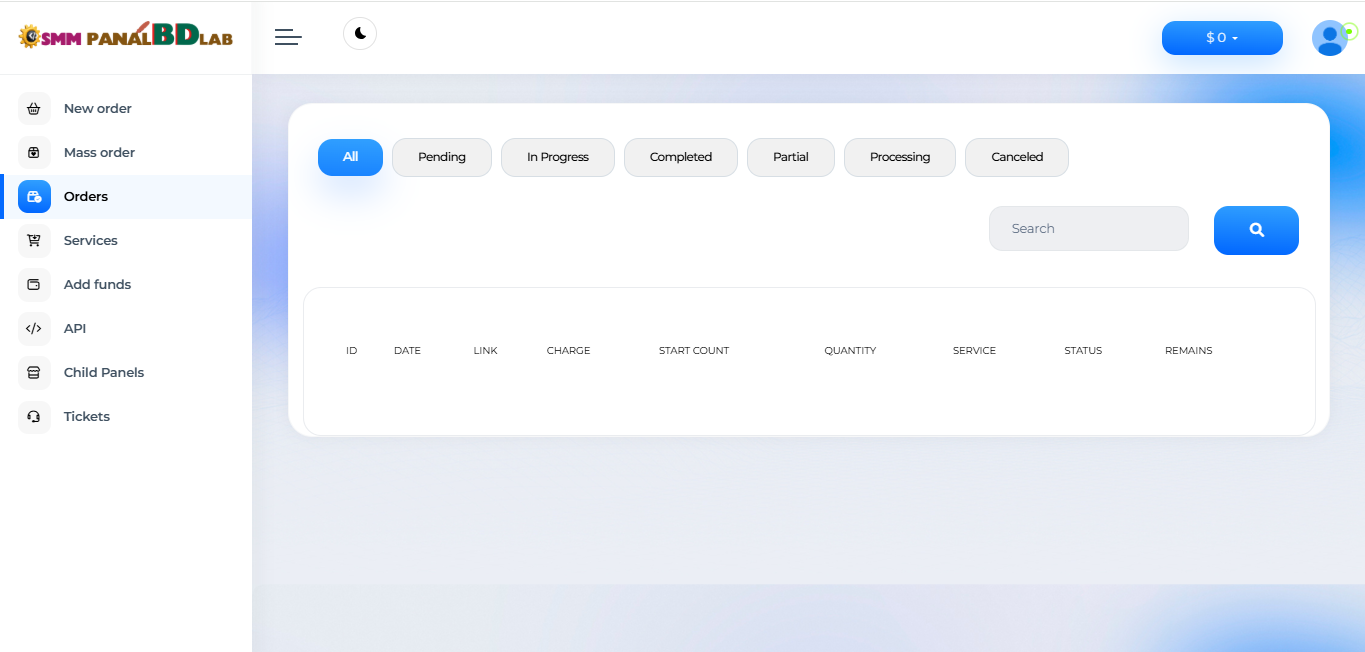This screenshot has width=1365, height=652.
Task: Focus the Search orders input field
Action: click(1088, 229)
